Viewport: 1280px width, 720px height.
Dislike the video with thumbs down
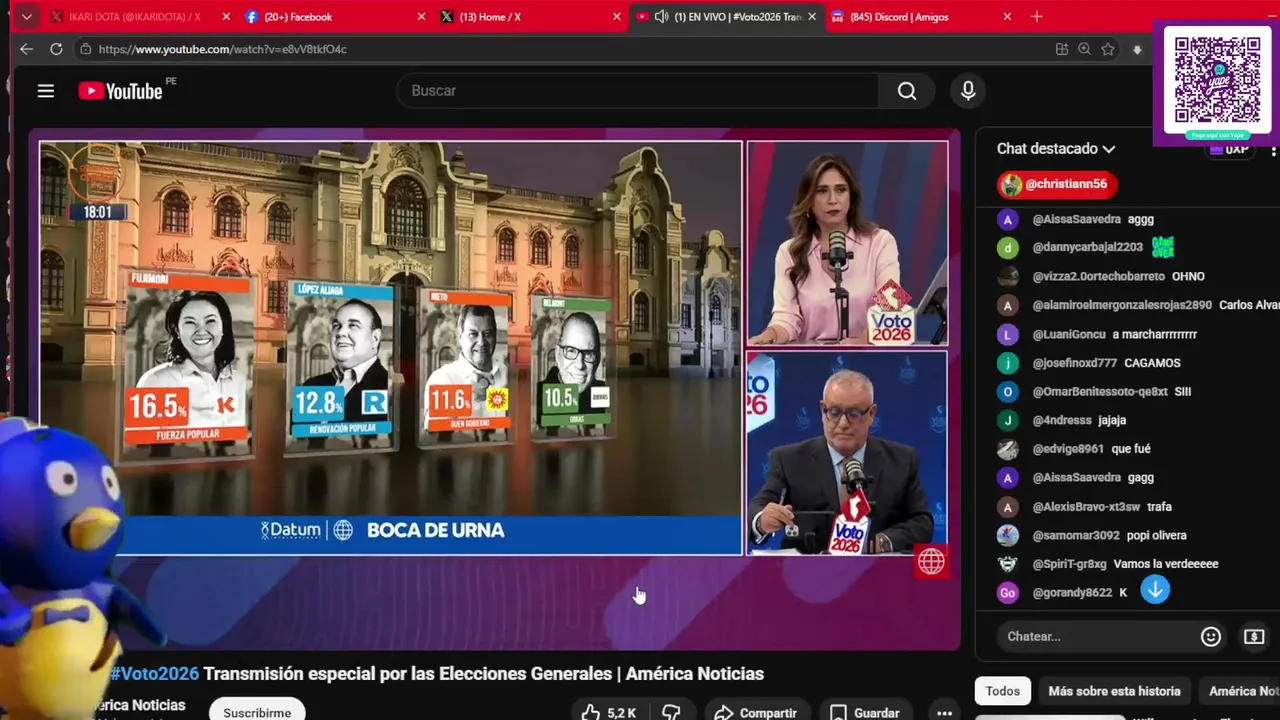671,712
